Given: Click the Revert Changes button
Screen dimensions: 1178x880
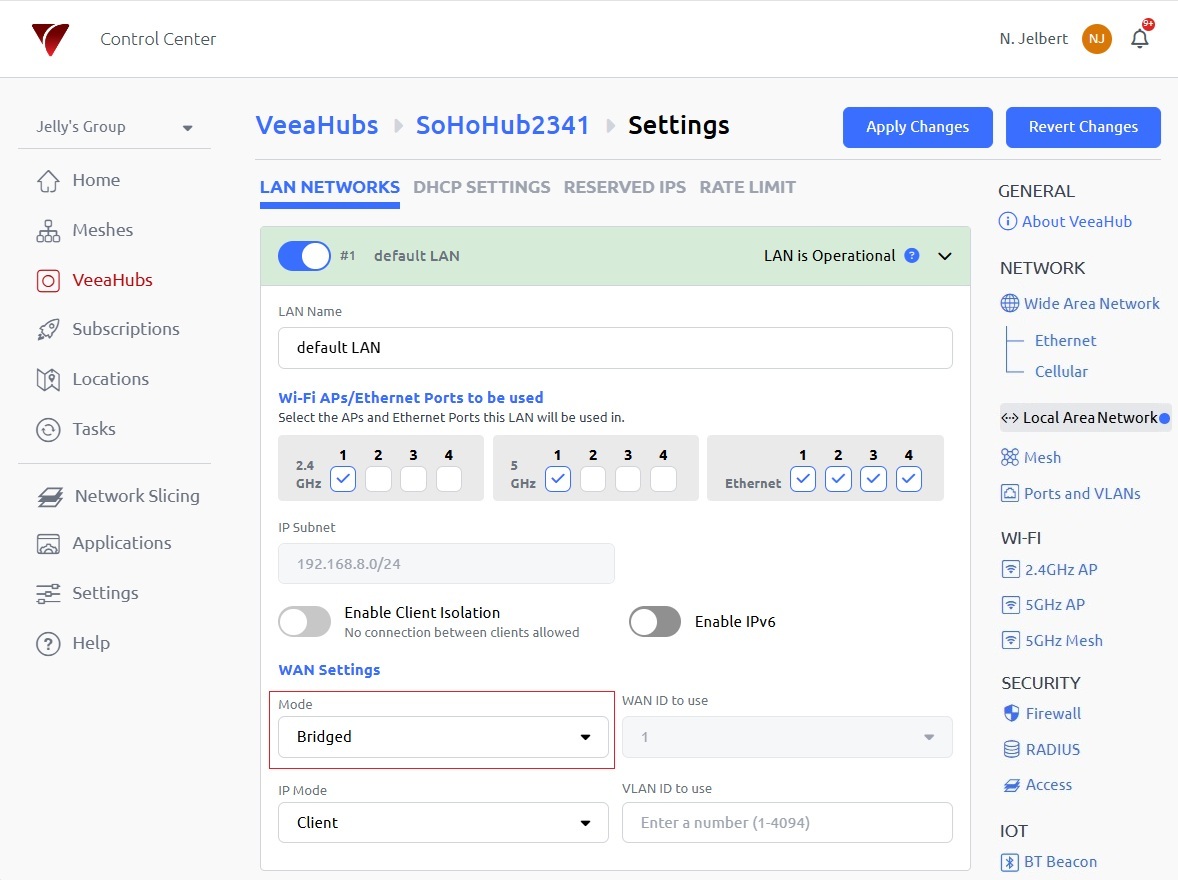Looking at the screenshot, I should (x=1083, y=127).
